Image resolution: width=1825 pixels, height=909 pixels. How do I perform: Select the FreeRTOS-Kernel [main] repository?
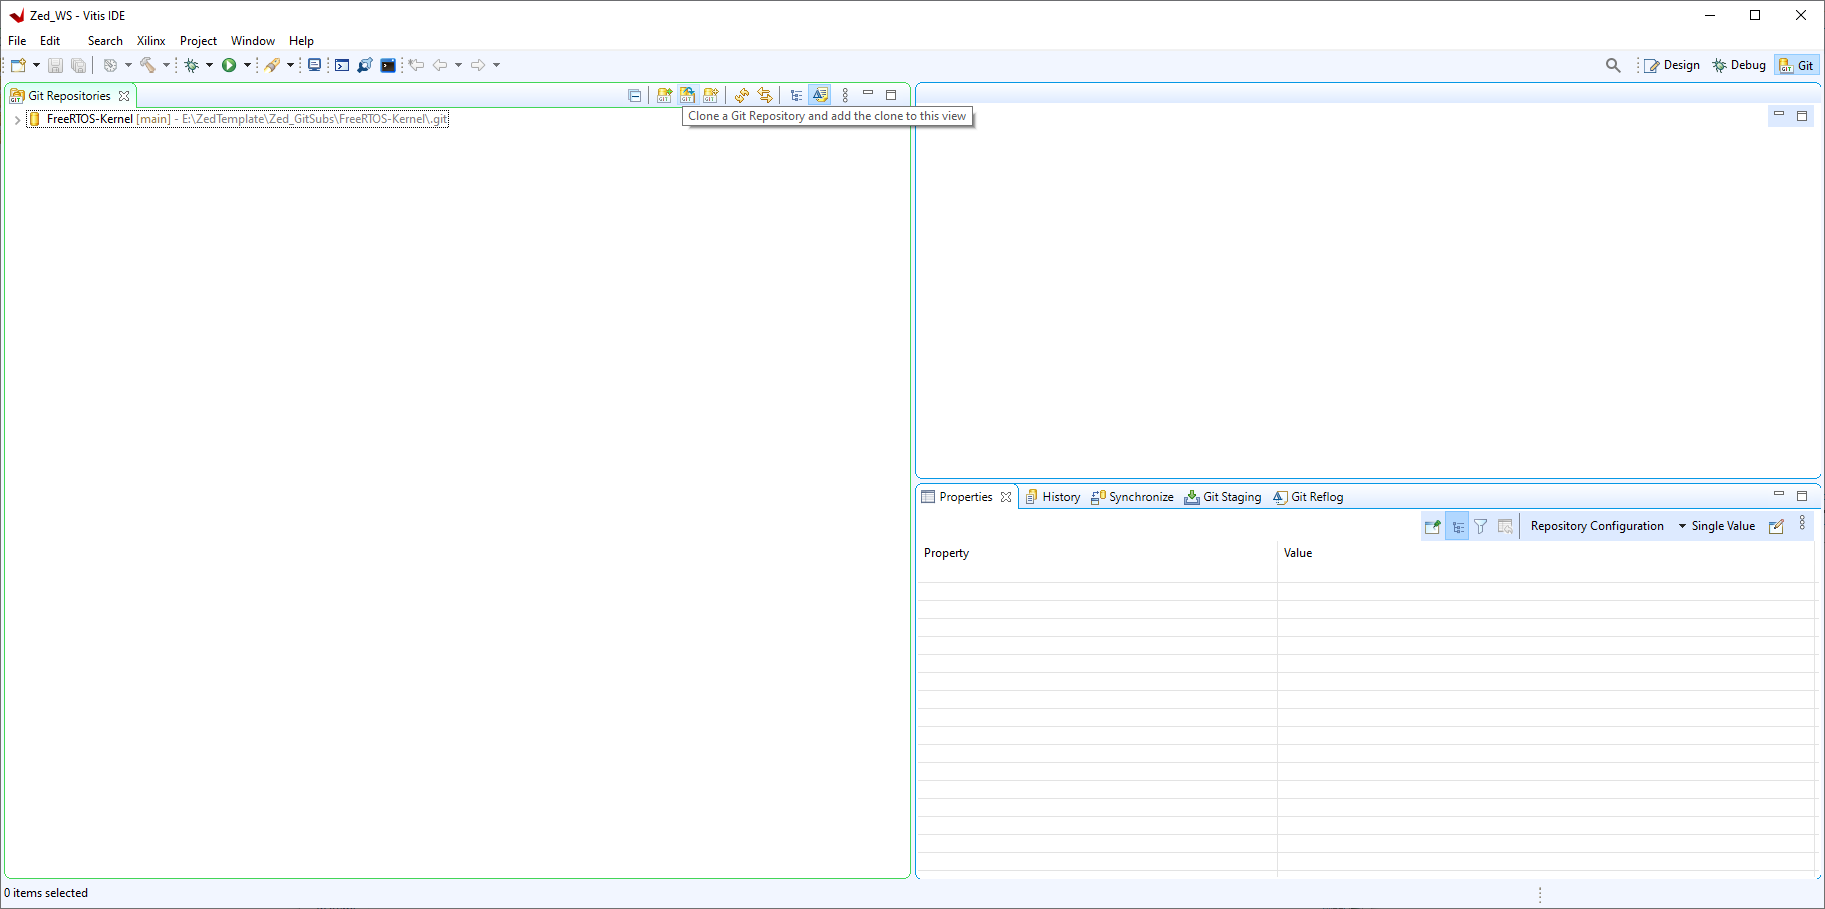tap(238, 119)
